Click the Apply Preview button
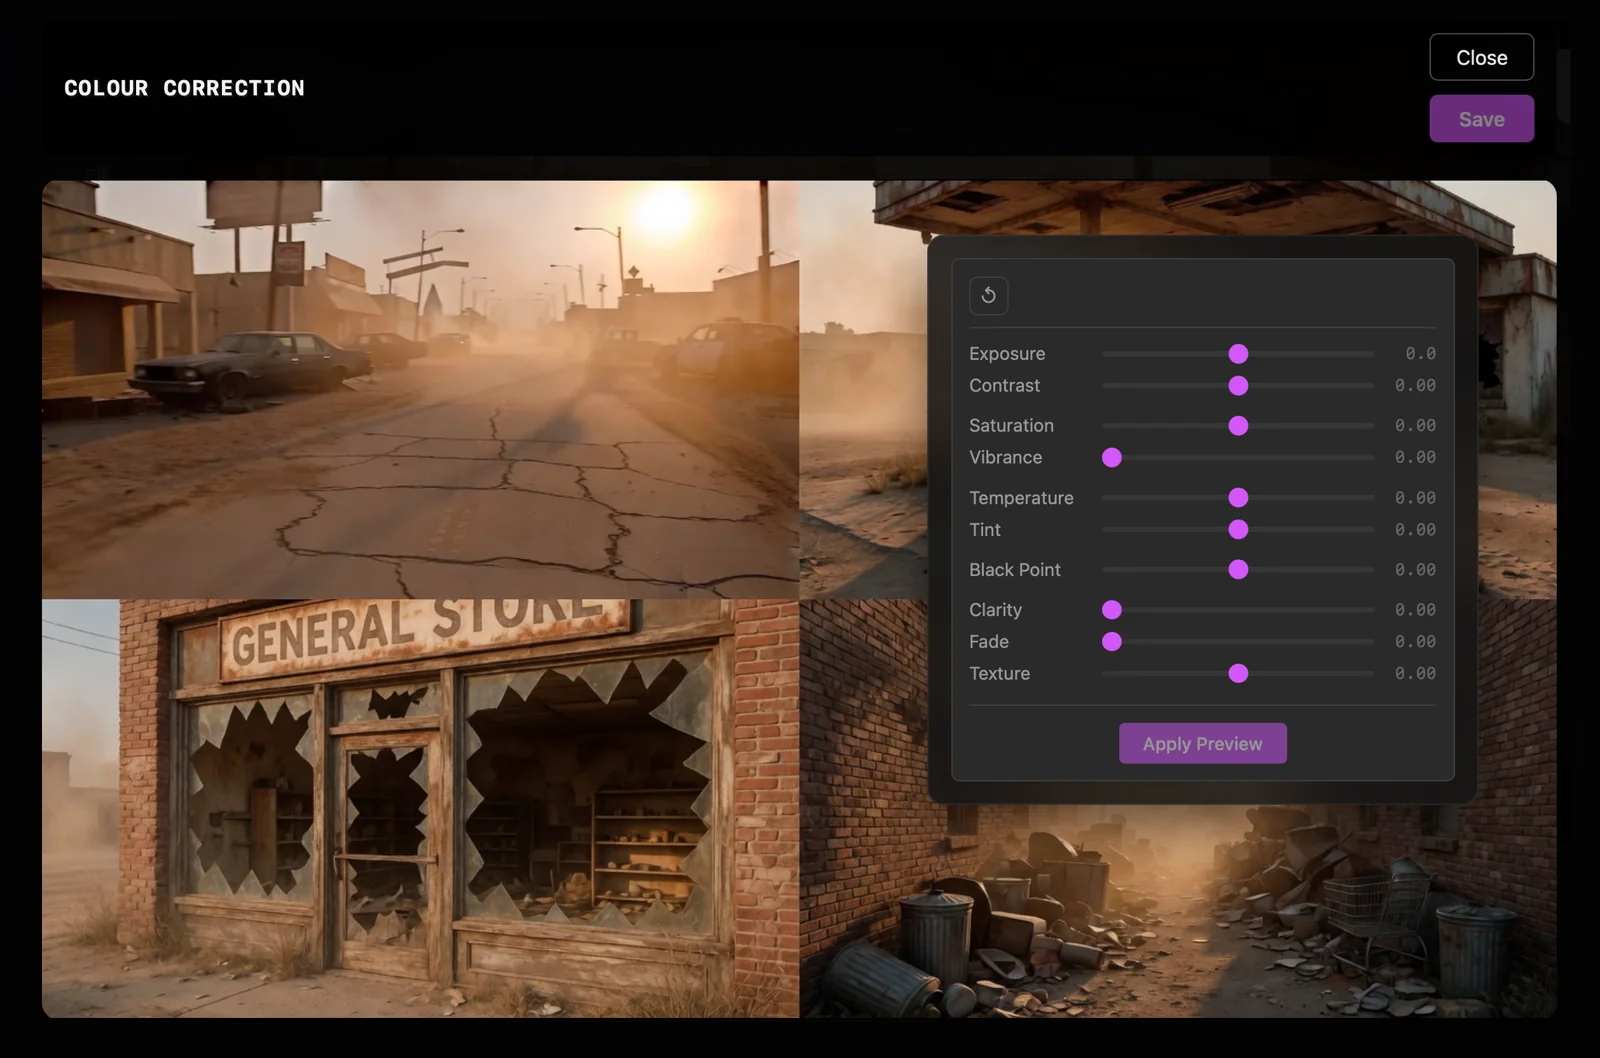Image resolution: width=1600 pixels, height=1058 pixels. pyautogui.click(x=1202, y=743)
